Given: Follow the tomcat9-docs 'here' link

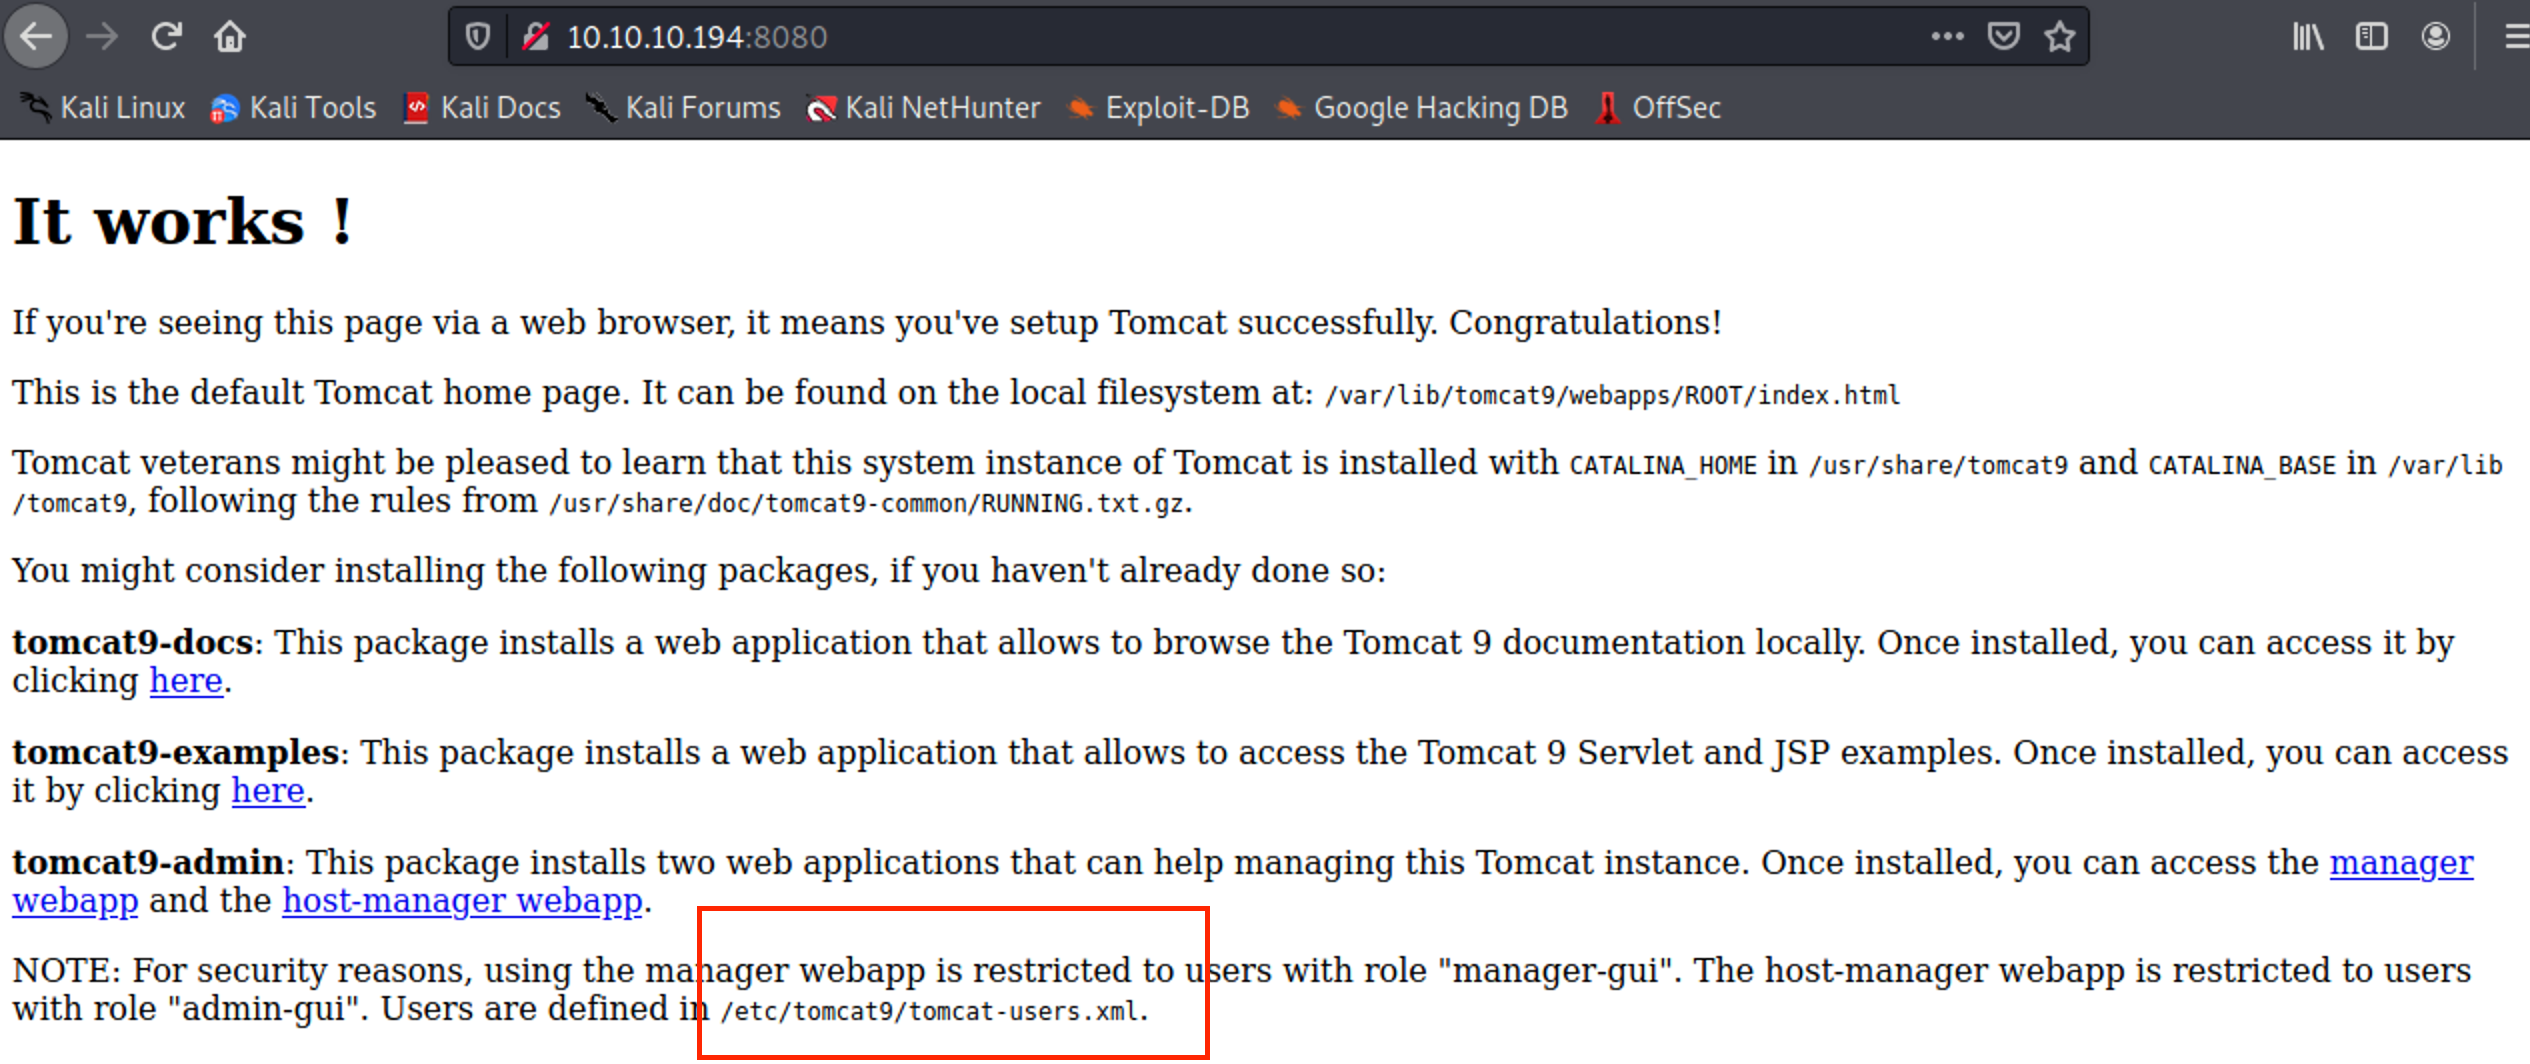Looking at the screenshot, I should point(186,681).
